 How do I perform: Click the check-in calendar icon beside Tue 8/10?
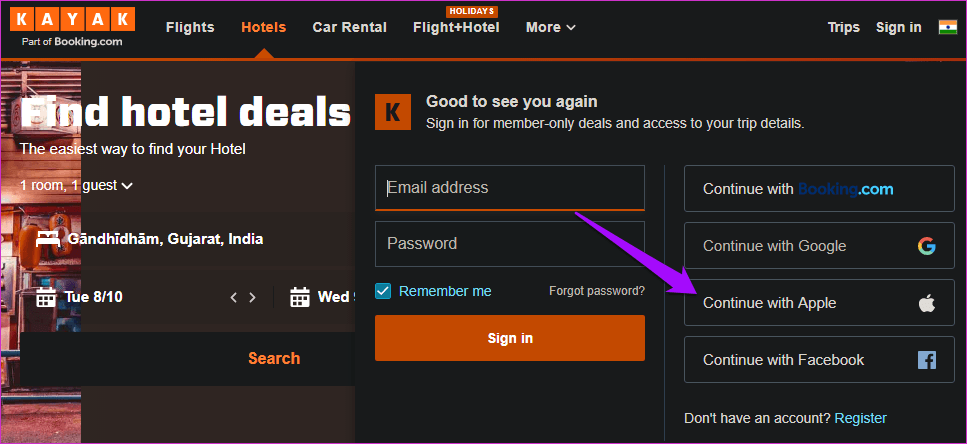[46, 297]
